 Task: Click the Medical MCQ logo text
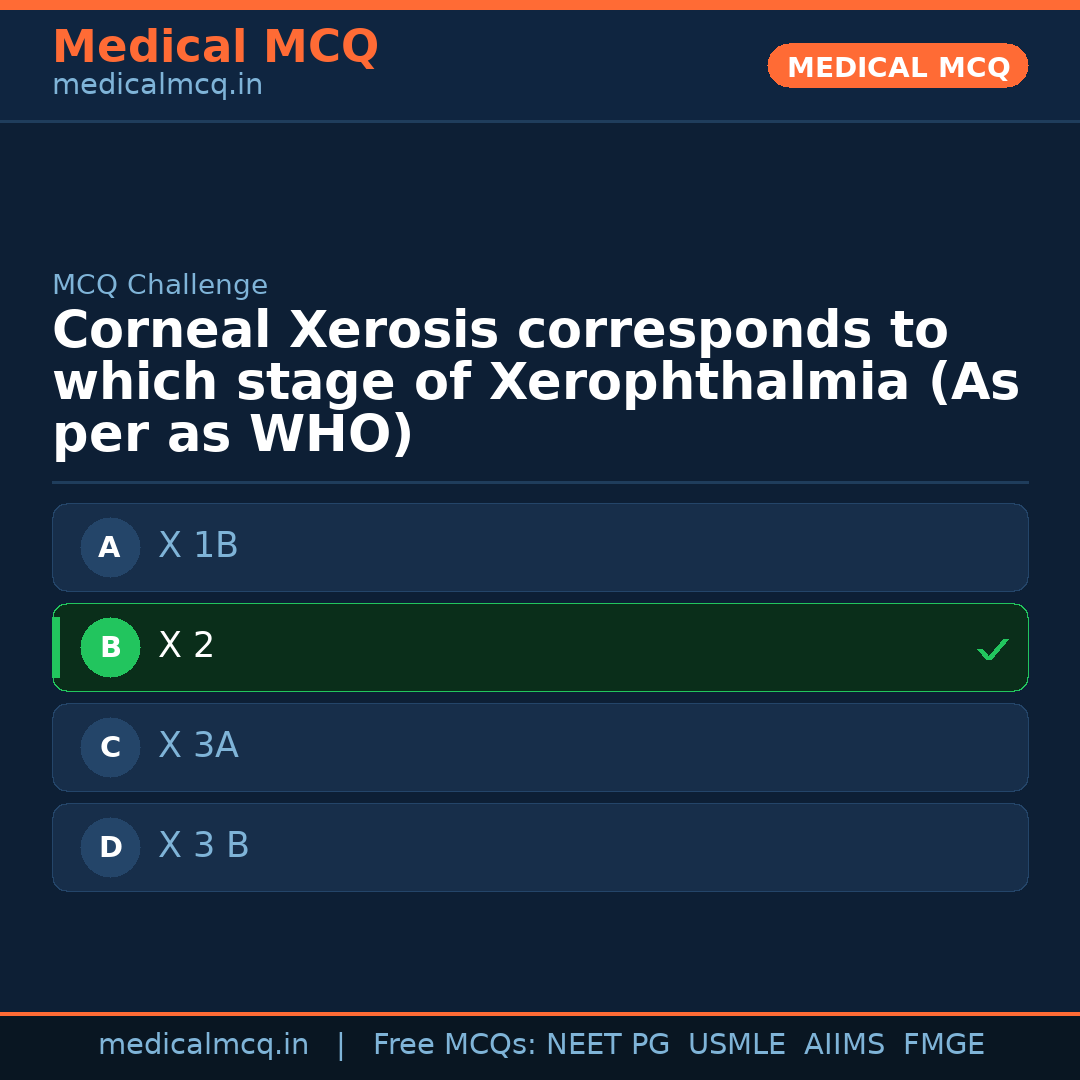pyautogui.click(x=215, y=46)
